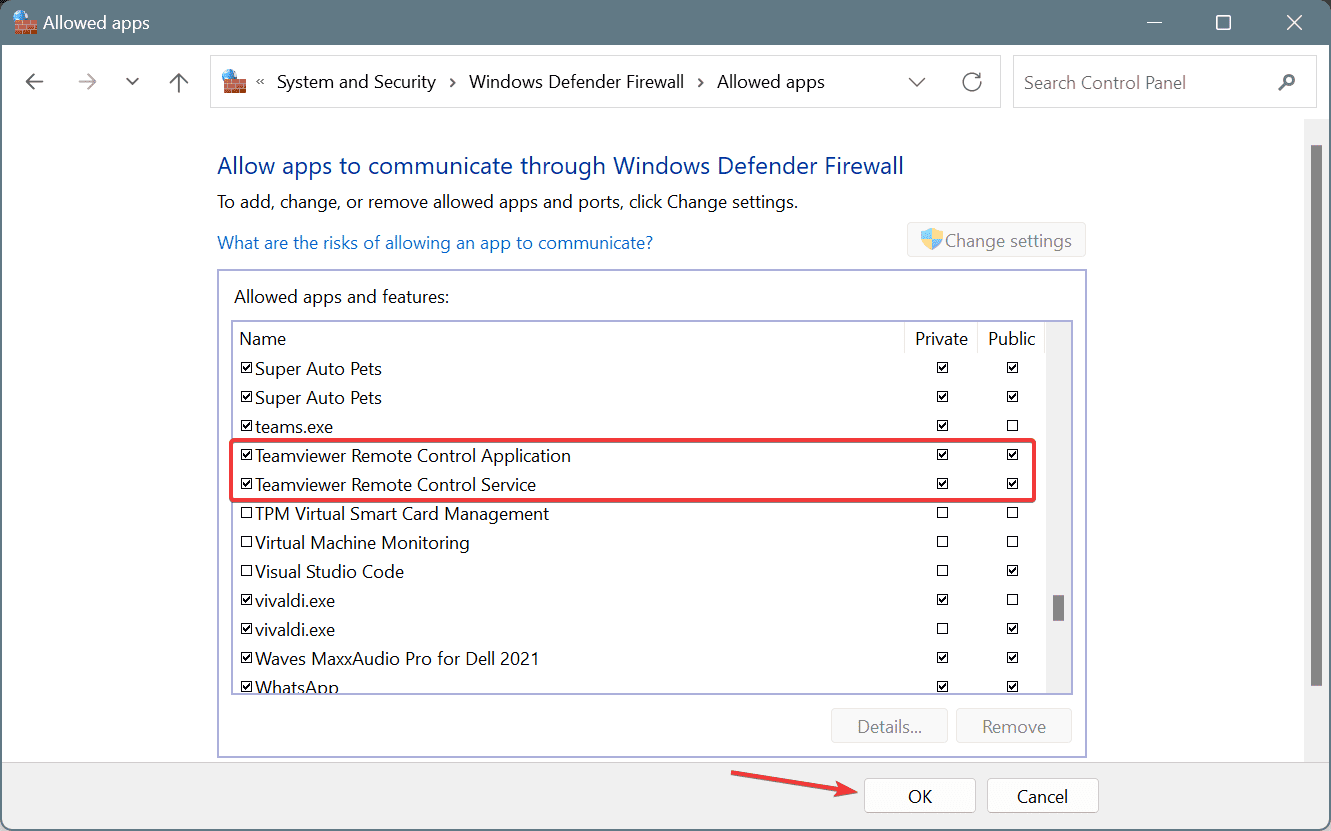
Task: Click the Allowed apps title bar icon
Action: 25,22
